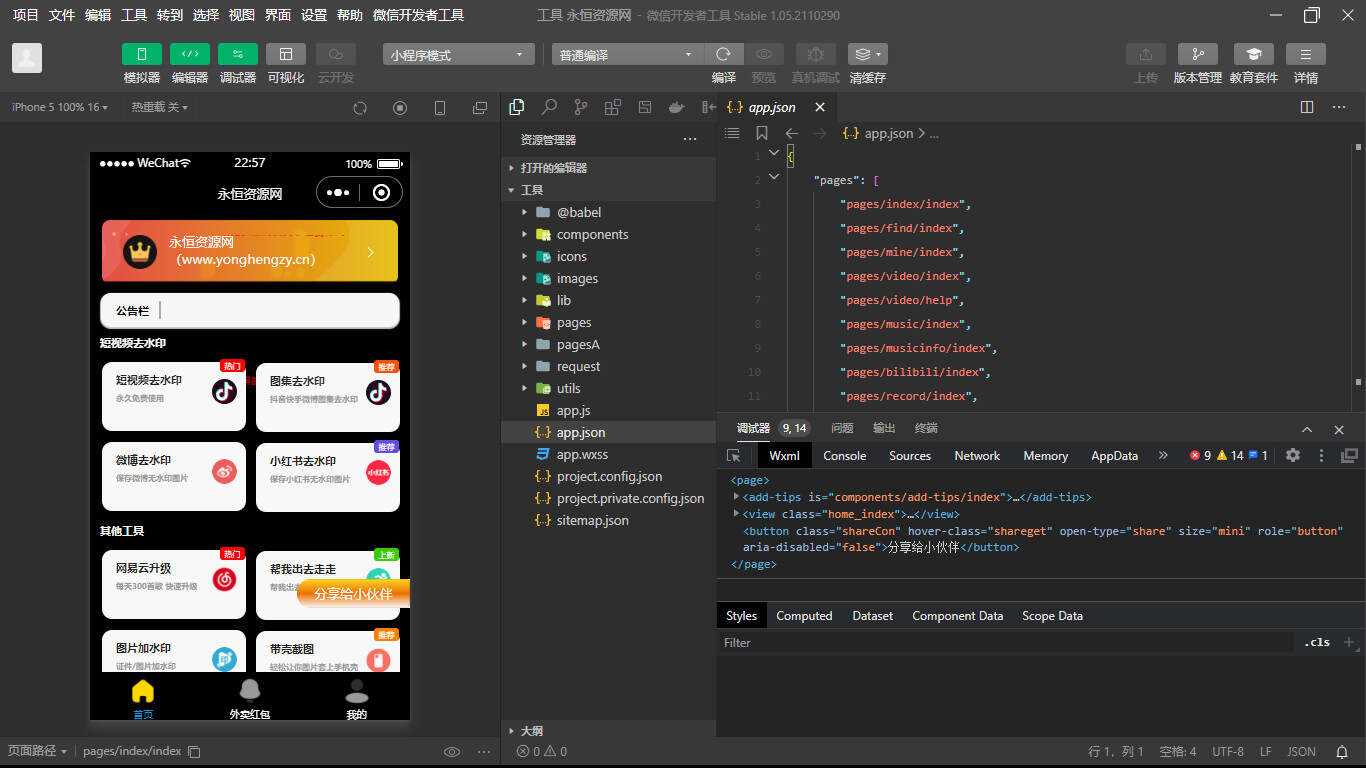Open the search icon in the sidebar
This screenshot has width=1366, height=768.
(x=549, y=107)
